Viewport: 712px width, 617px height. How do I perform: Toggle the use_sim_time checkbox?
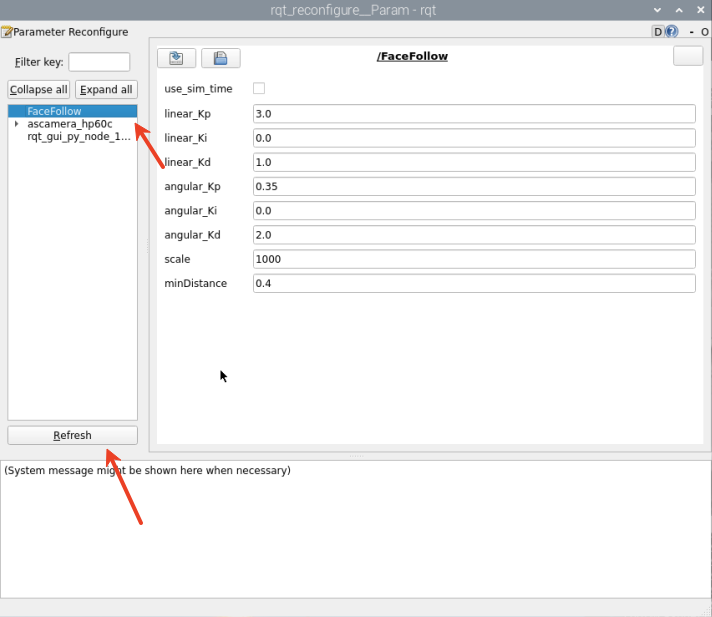tap(259, 89)
